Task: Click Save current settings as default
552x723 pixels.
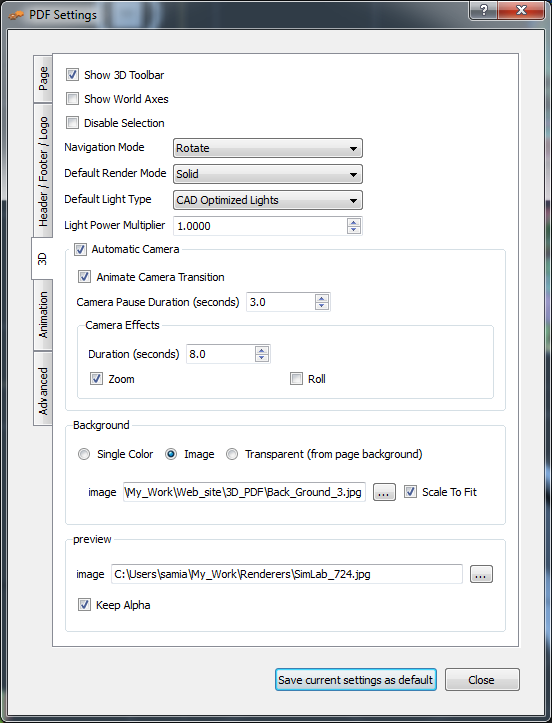Action: 356,680
